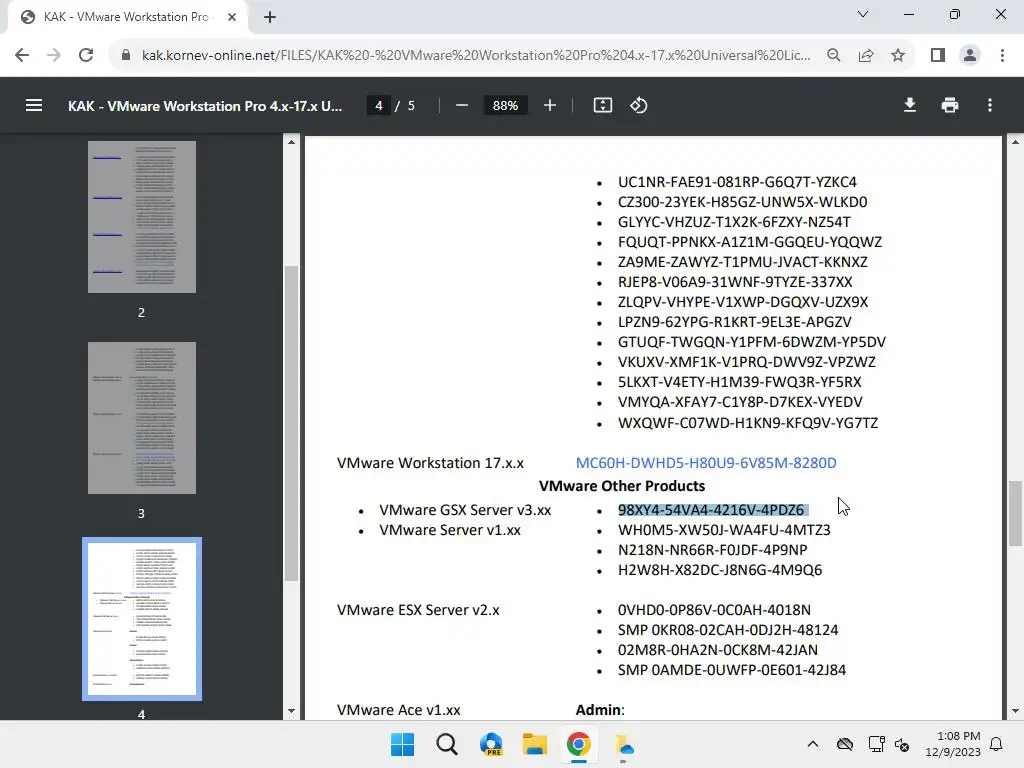Select the KAK - VMware Workstation Pro tab
Image resolution: width=1024 pixels, height=768 pixels.
(x=127, y=17)
